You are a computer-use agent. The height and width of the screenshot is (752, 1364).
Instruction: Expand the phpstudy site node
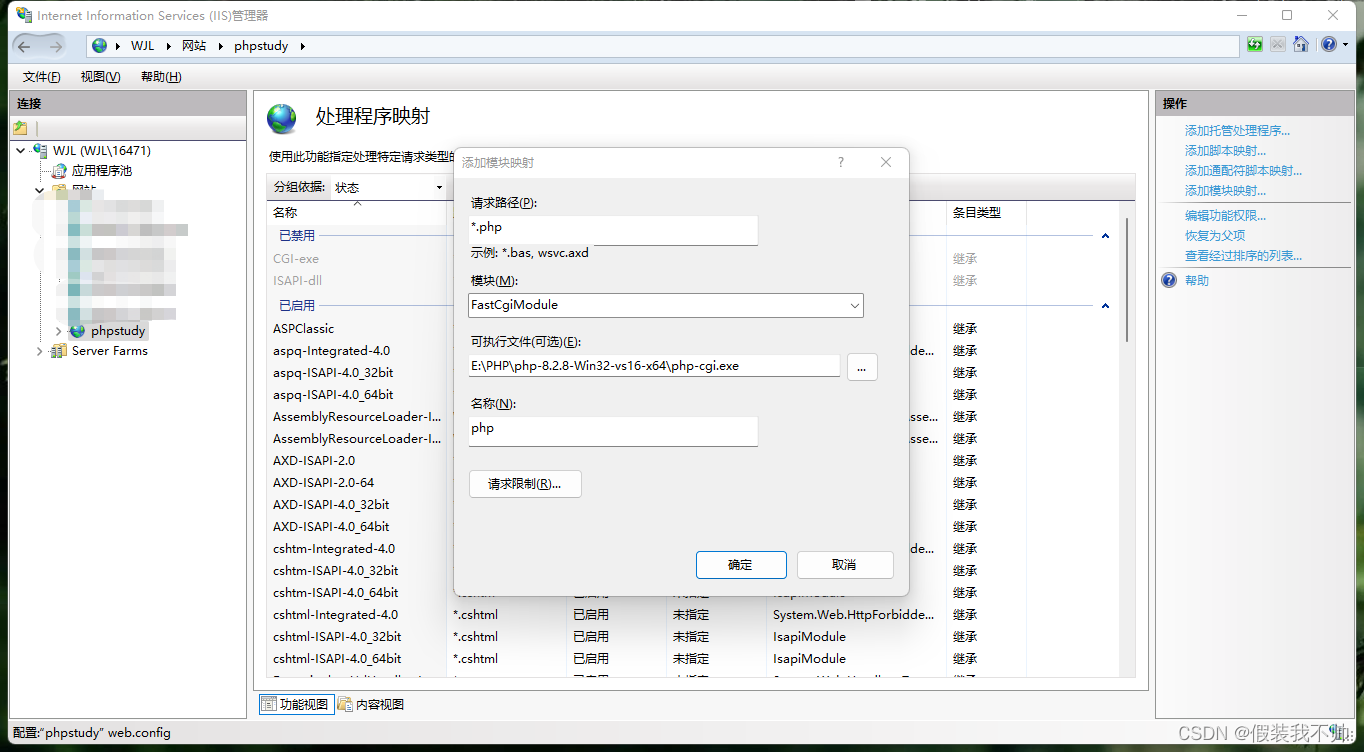click(59, 331)
